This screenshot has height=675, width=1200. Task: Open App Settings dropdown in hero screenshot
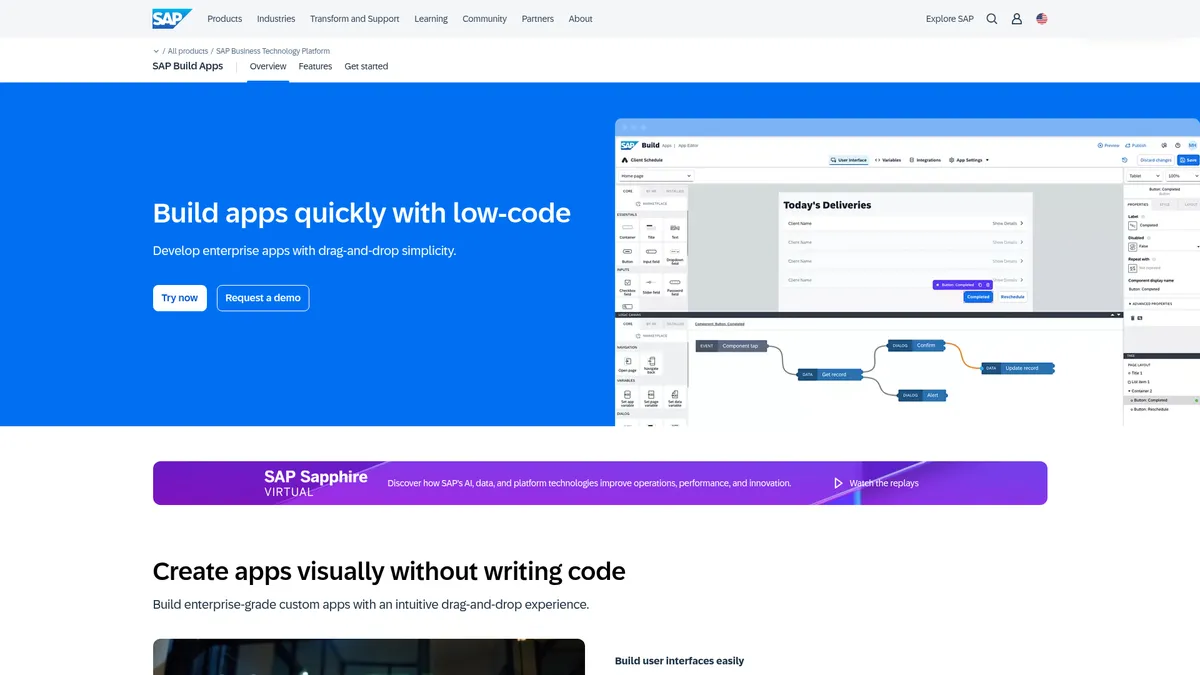(x=968, y=160)
